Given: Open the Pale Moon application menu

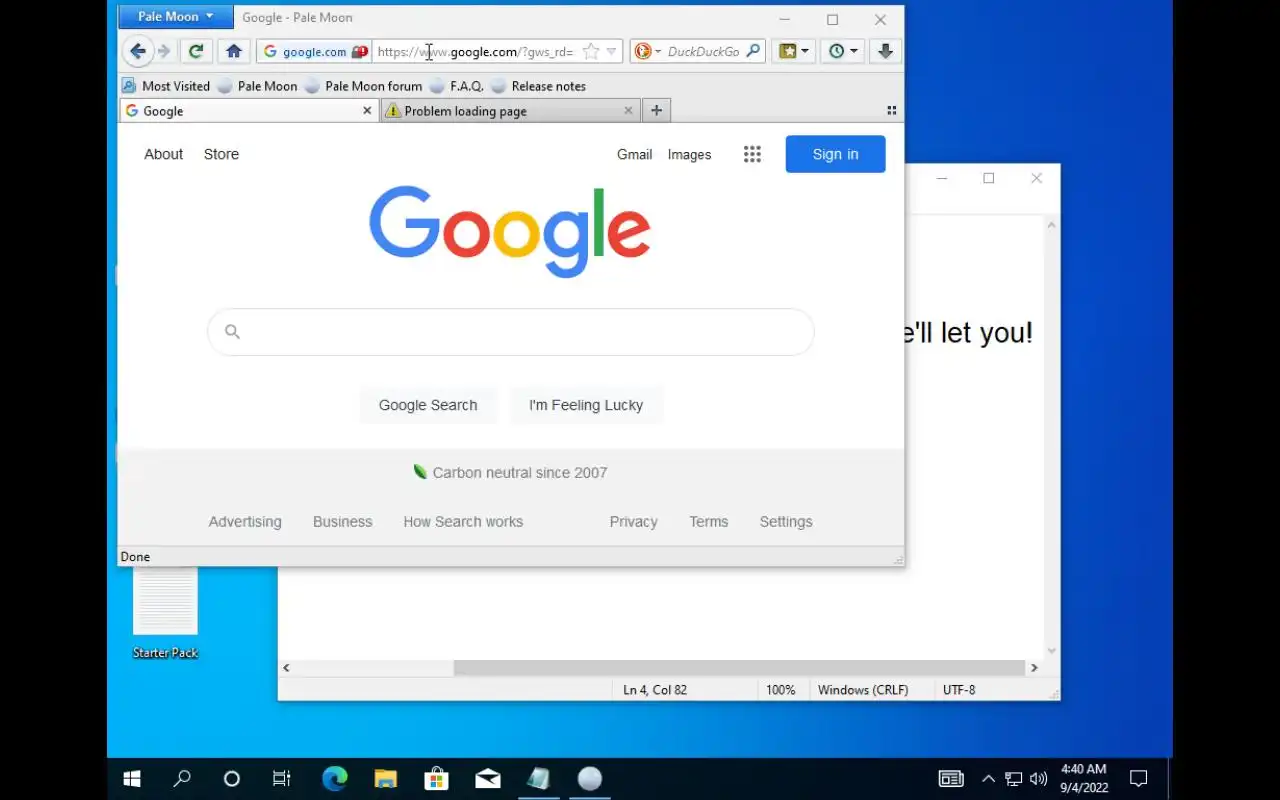Looking at the screenshot, I should [x=175, y=17].
